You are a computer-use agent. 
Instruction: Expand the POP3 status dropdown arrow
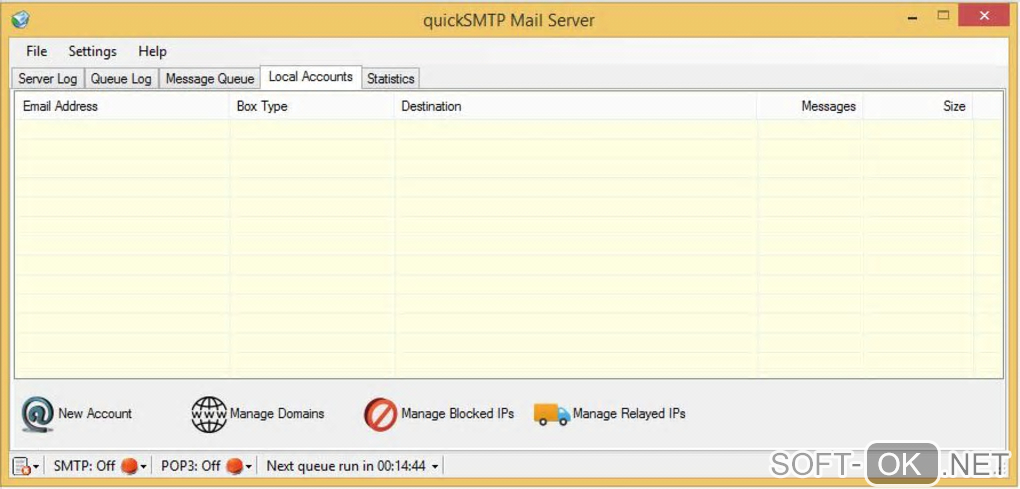[x=249, y=467]
